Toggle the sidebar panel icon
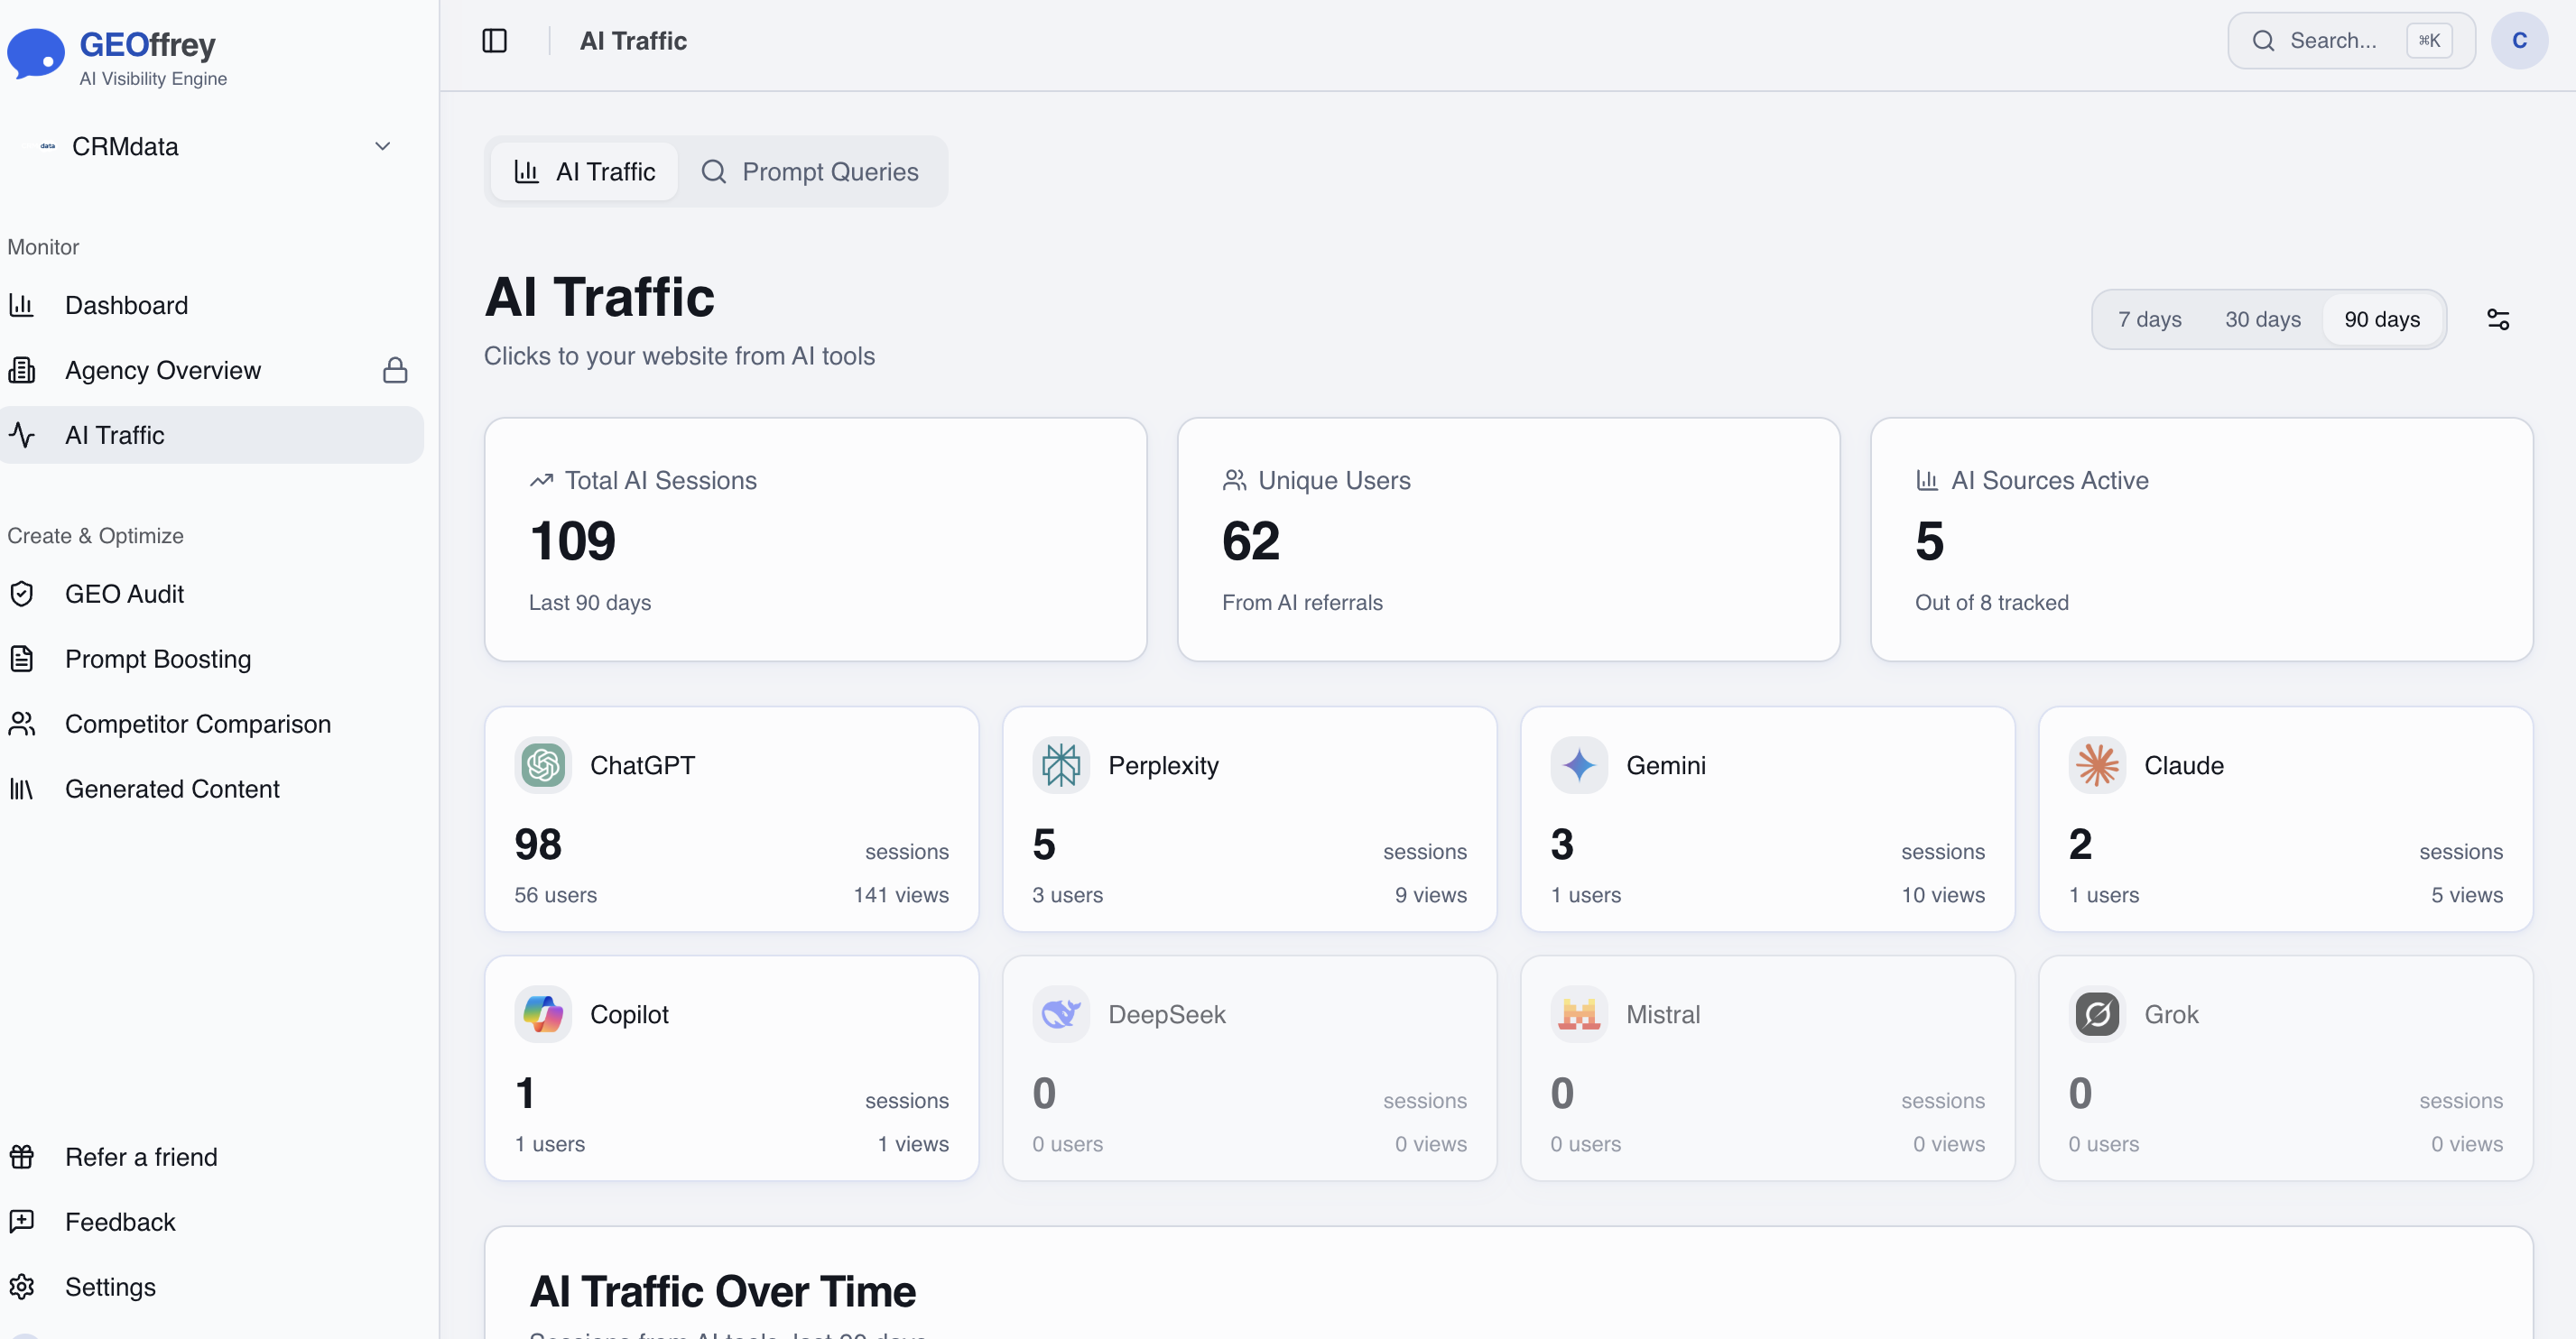Screen dimensions: 2576x1339 [494, 41]
